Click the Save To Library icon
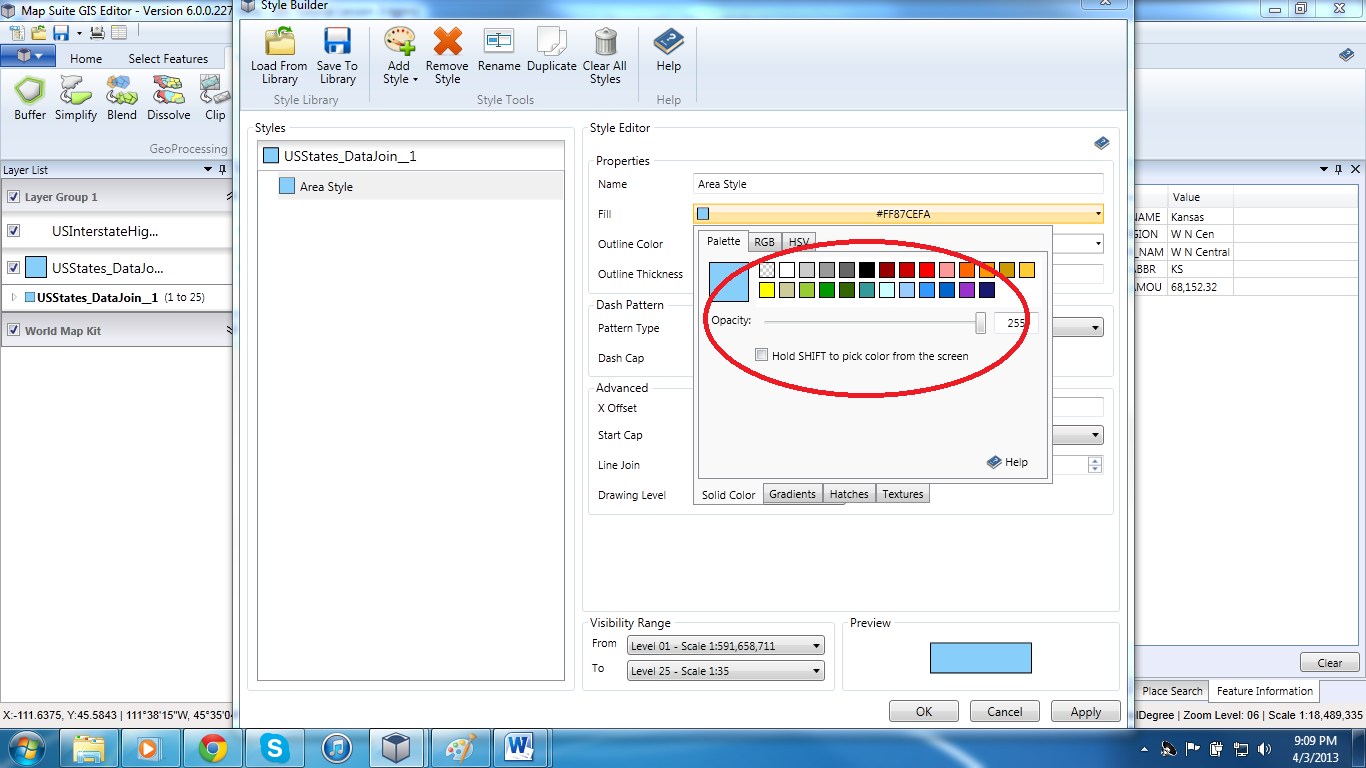 [337, 42]
